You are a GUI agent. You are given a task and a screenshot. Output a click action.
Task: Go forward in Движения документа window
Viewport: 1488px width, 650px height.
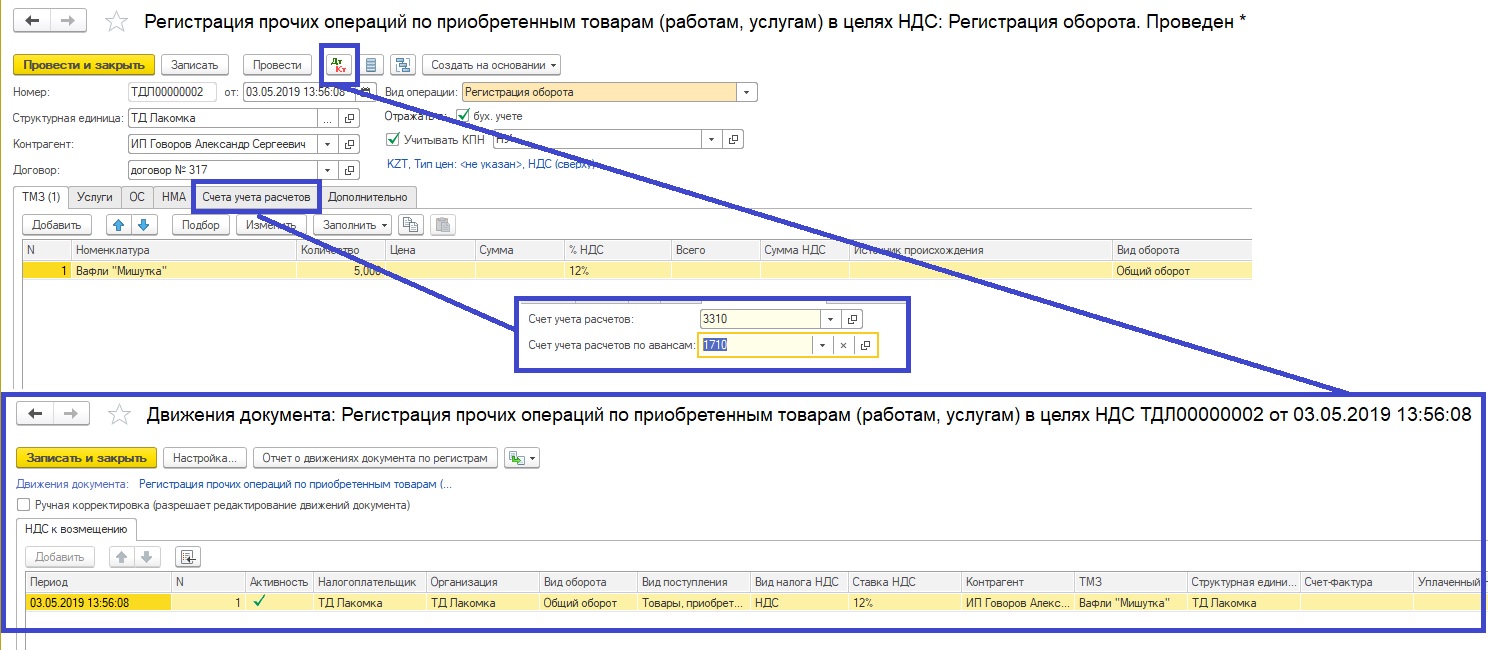[71, 413]
